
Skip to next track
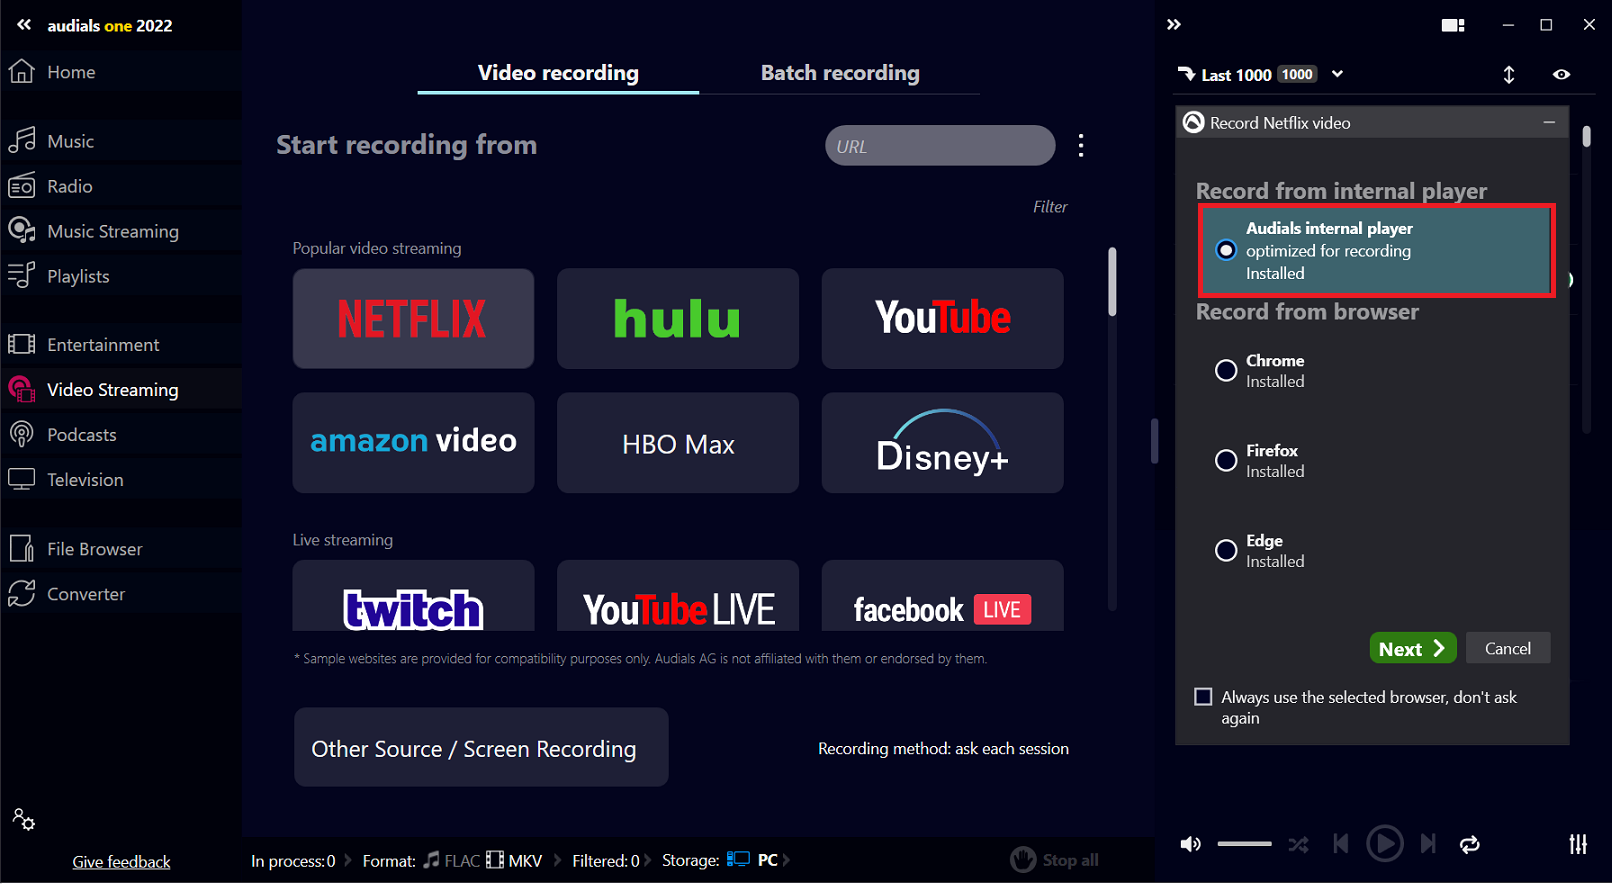tap(1428, 844)
